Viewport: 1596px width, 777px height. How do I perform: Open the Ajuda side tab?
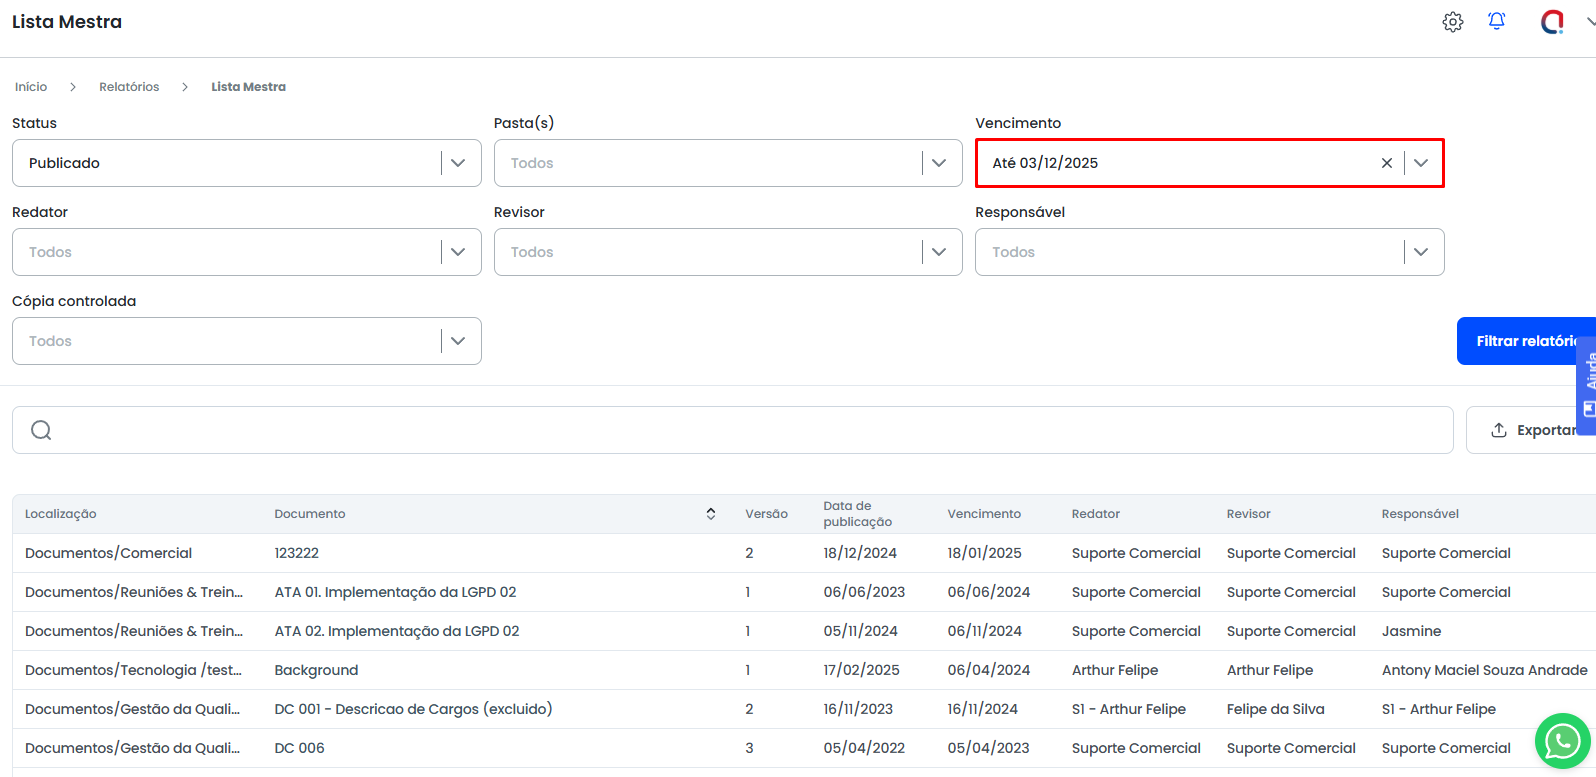click(x=1587, y=385)
